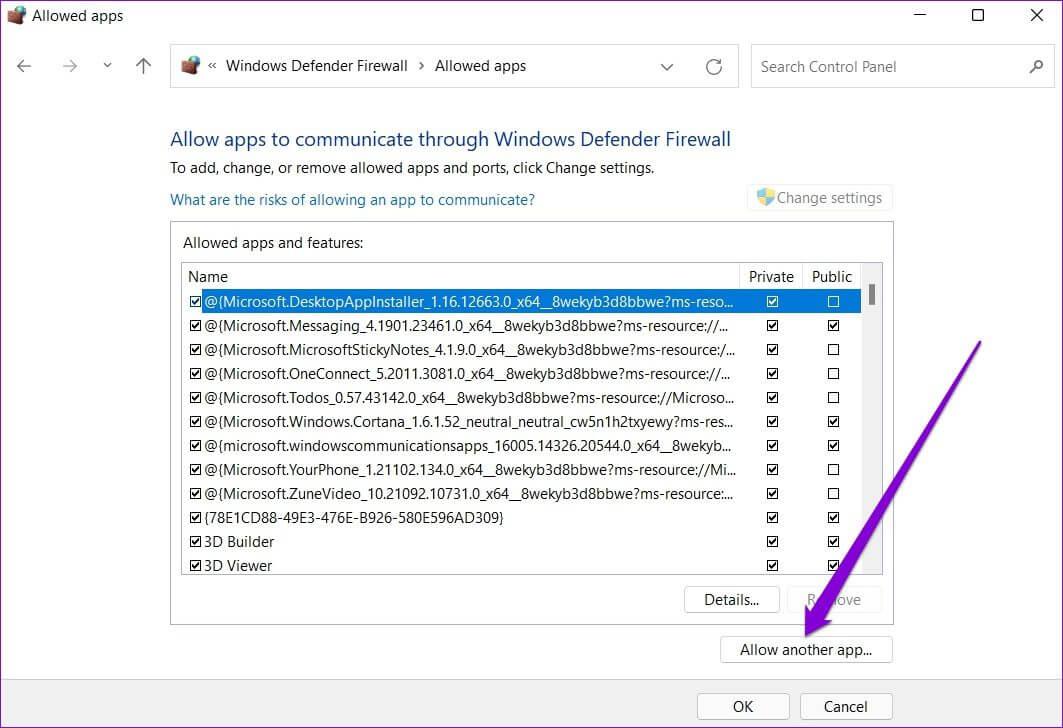Uncheck the 3D Builder entry checkbox

195,542
